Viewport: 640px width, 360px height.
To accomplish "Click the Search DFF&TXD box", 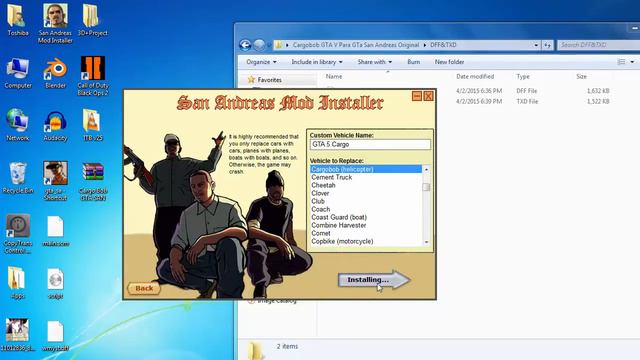I will [x=598, y=45].
